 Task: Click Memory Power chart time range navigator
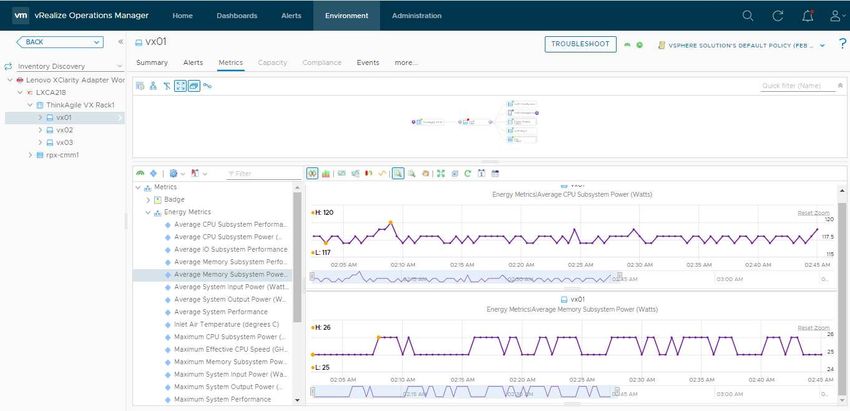pyautogui.click(x=466, y=391)
